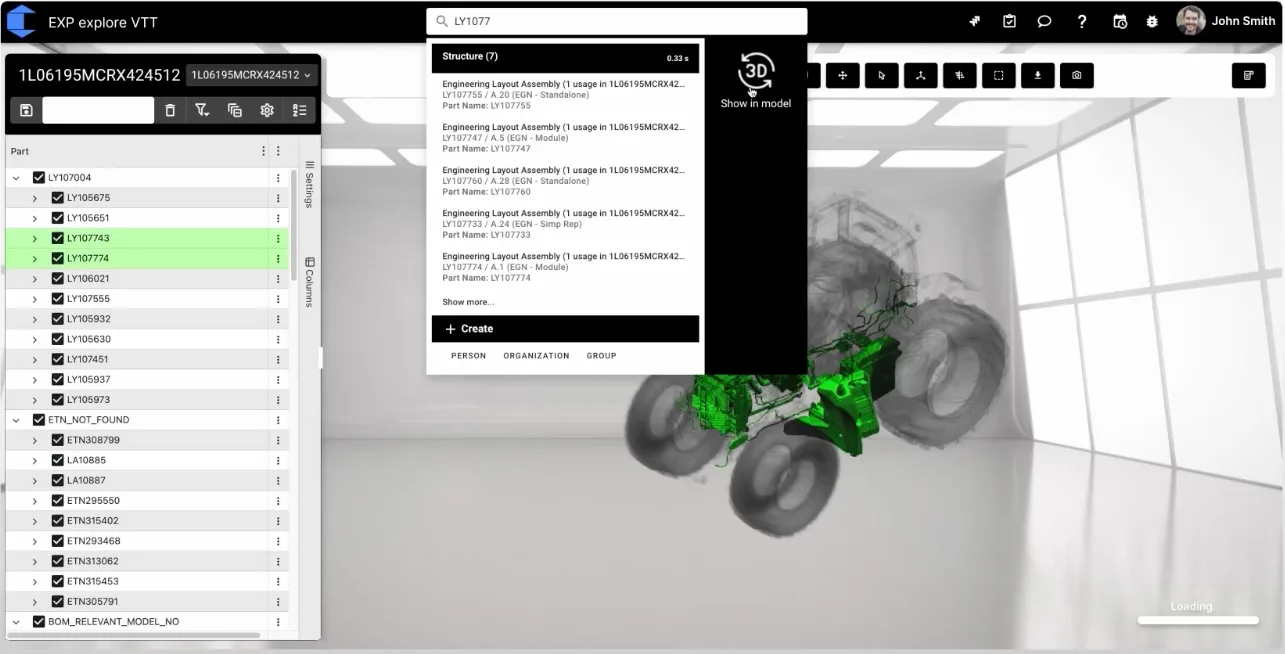Screen dimensions: 1285x654
Task: Click the save icon in the parts panel
Action: [x=26, y=110]
